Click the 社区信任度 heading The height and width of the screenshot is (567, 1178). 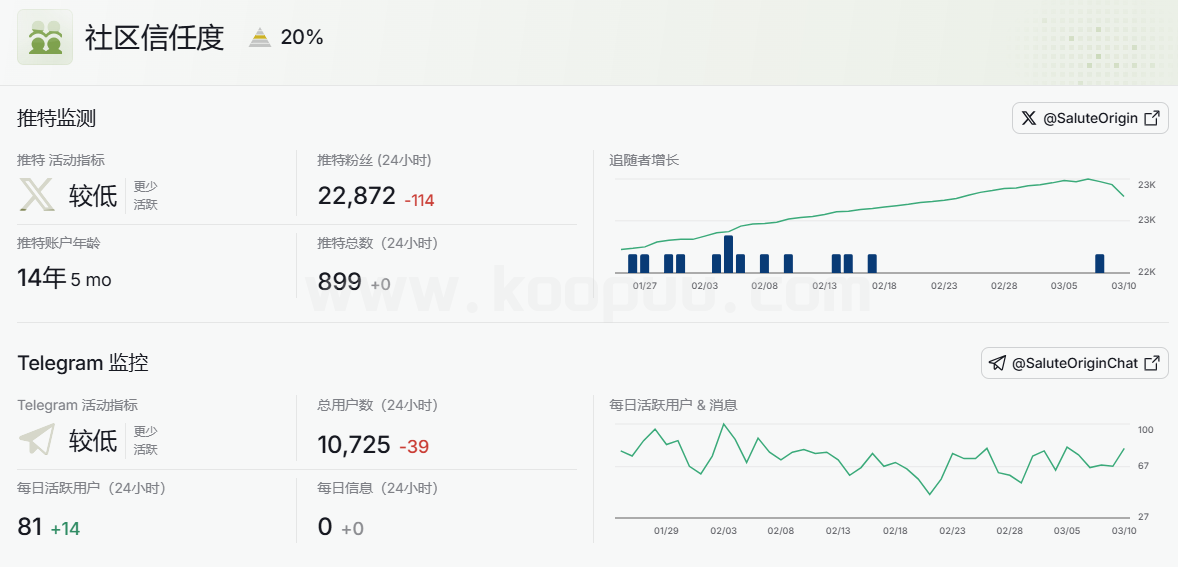[155, 38]
